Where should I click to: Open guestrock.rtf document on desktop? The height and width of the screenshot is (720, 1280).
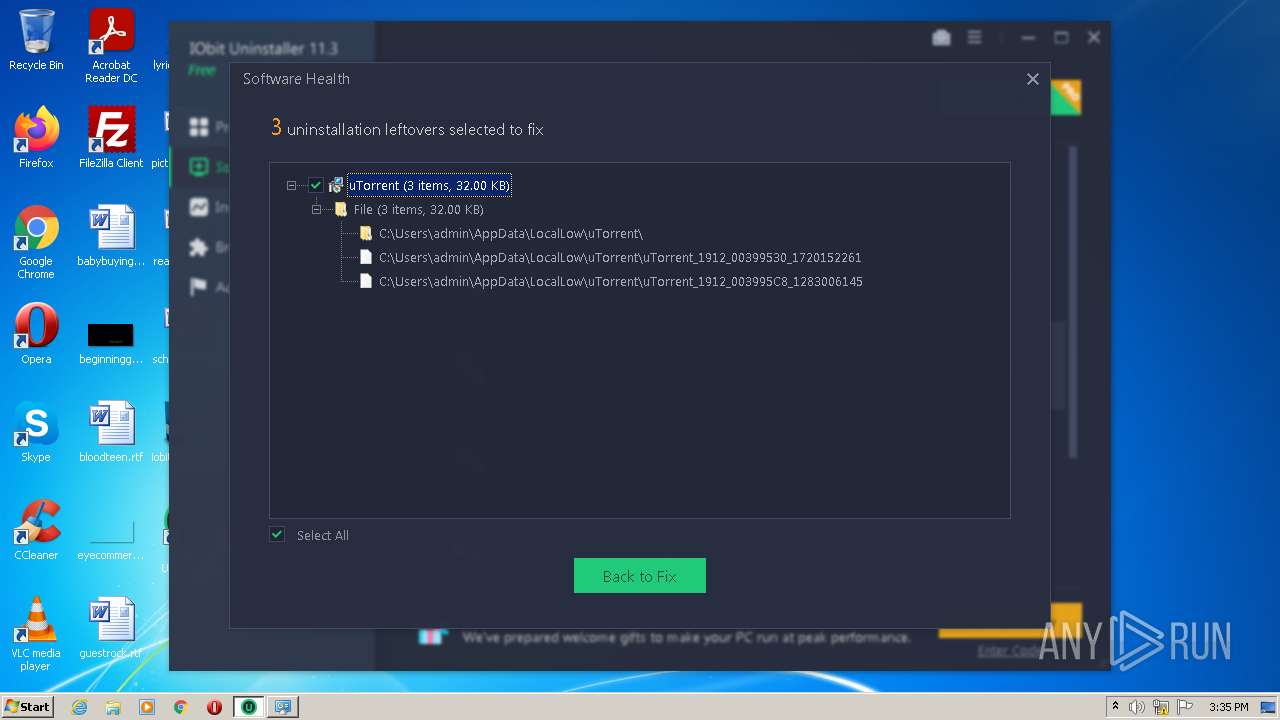click(111, 628)
